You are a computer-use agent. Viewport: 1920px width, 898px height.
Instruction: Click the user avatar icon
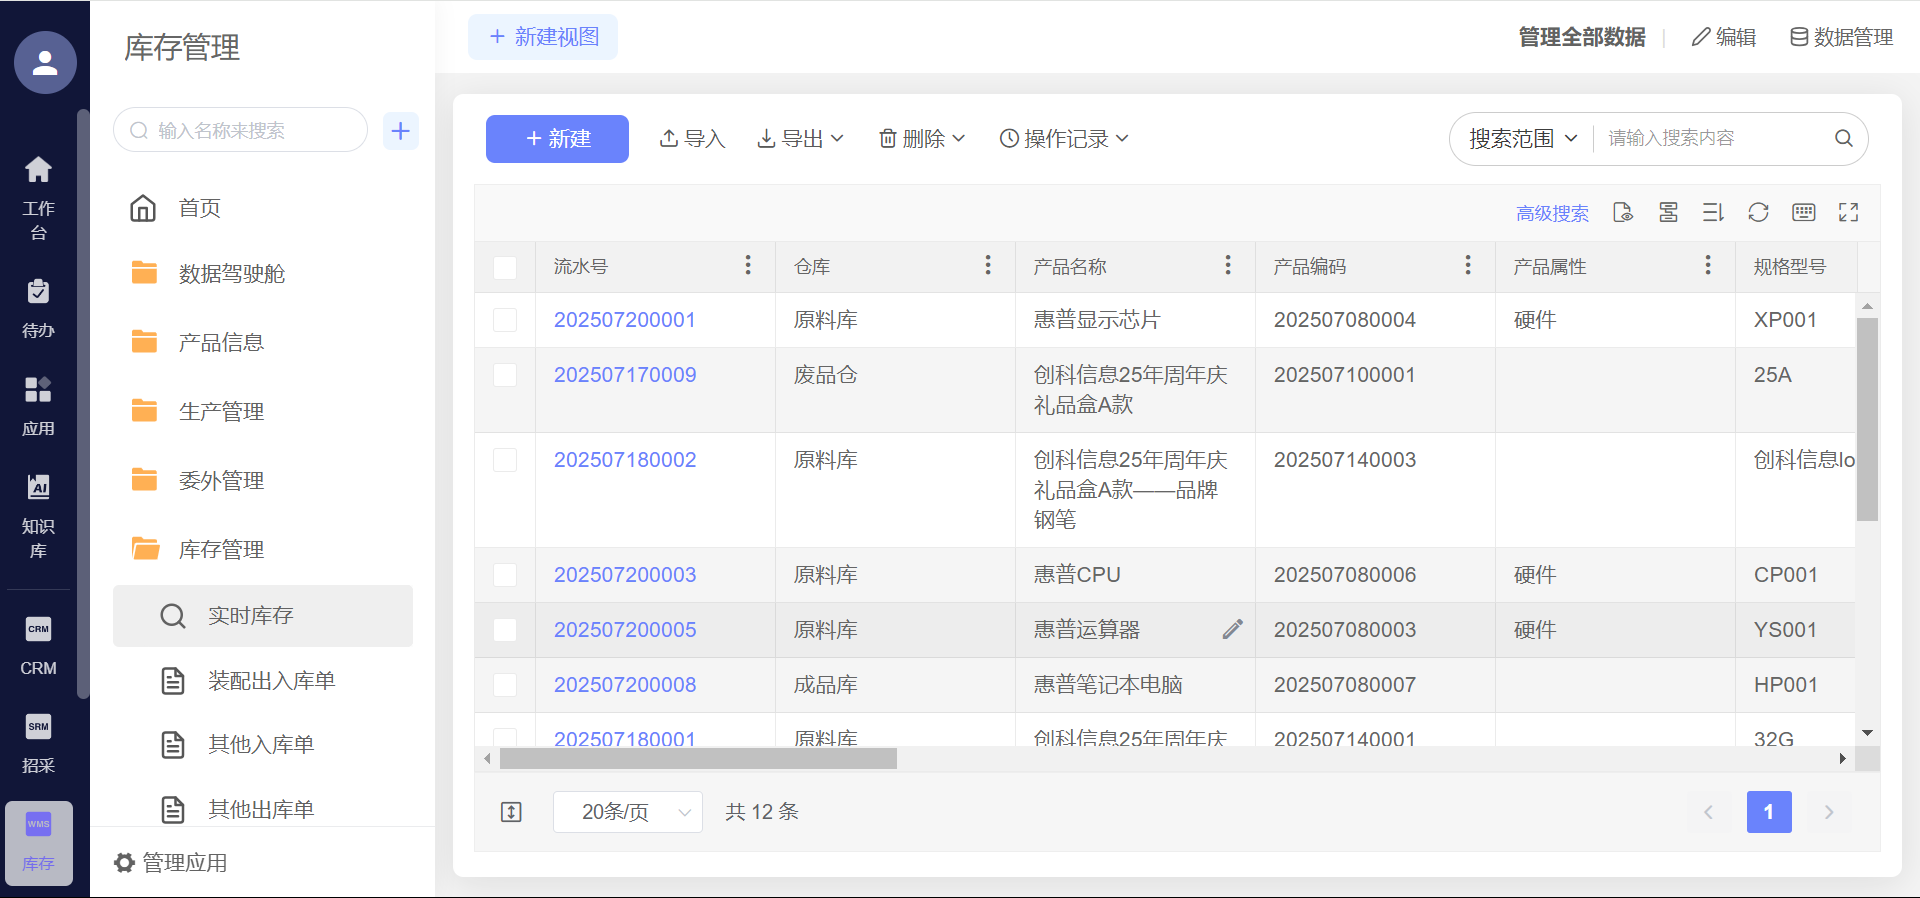pos(45,63)
